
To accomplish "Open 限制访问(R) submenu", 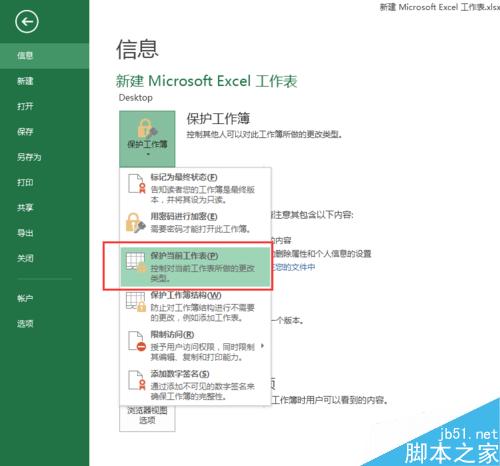I will click(x=195, y=345).
